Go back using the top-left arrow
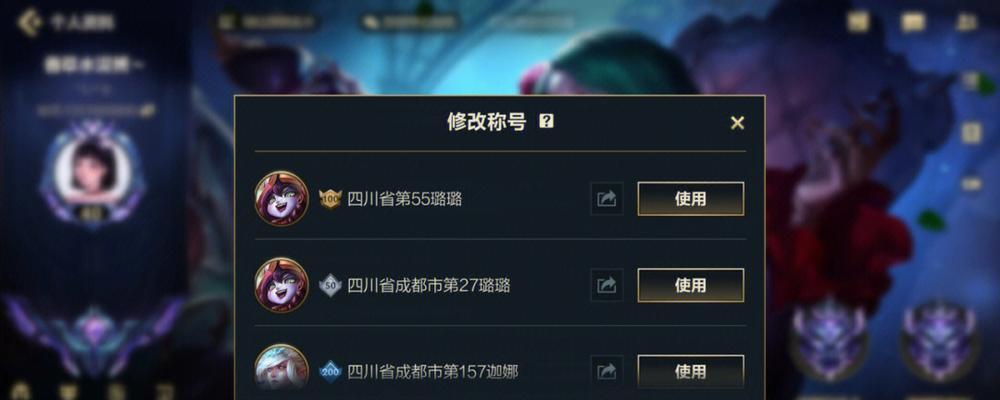Viewport: 1000px width, 400px height. (29, 22)
